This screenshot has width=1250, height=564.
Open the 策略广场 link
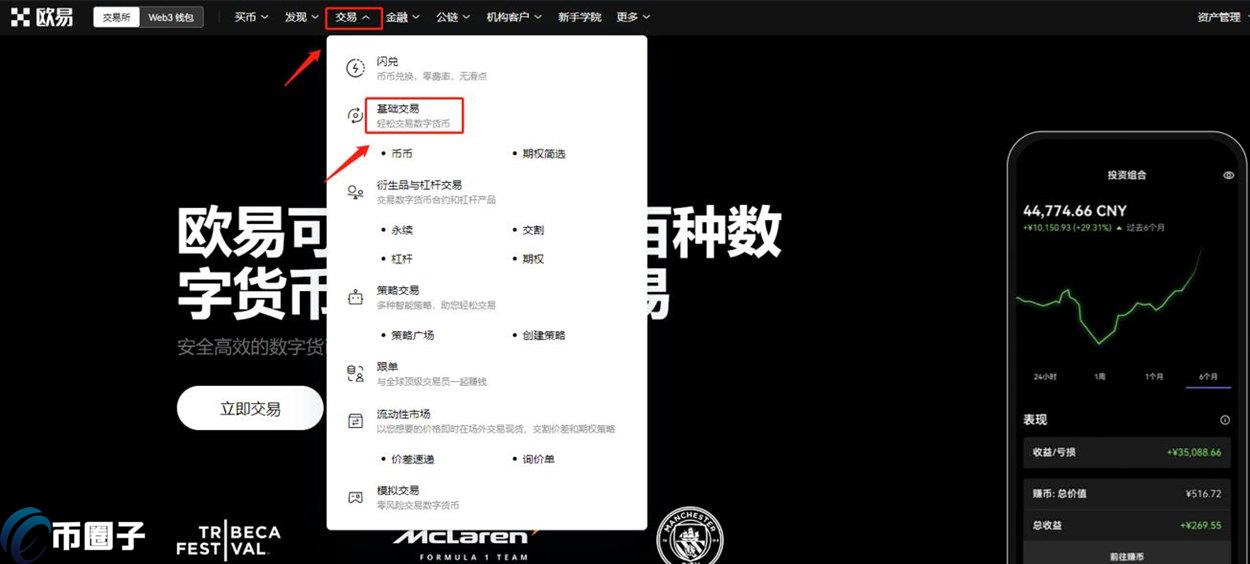(x=412, y=335)
